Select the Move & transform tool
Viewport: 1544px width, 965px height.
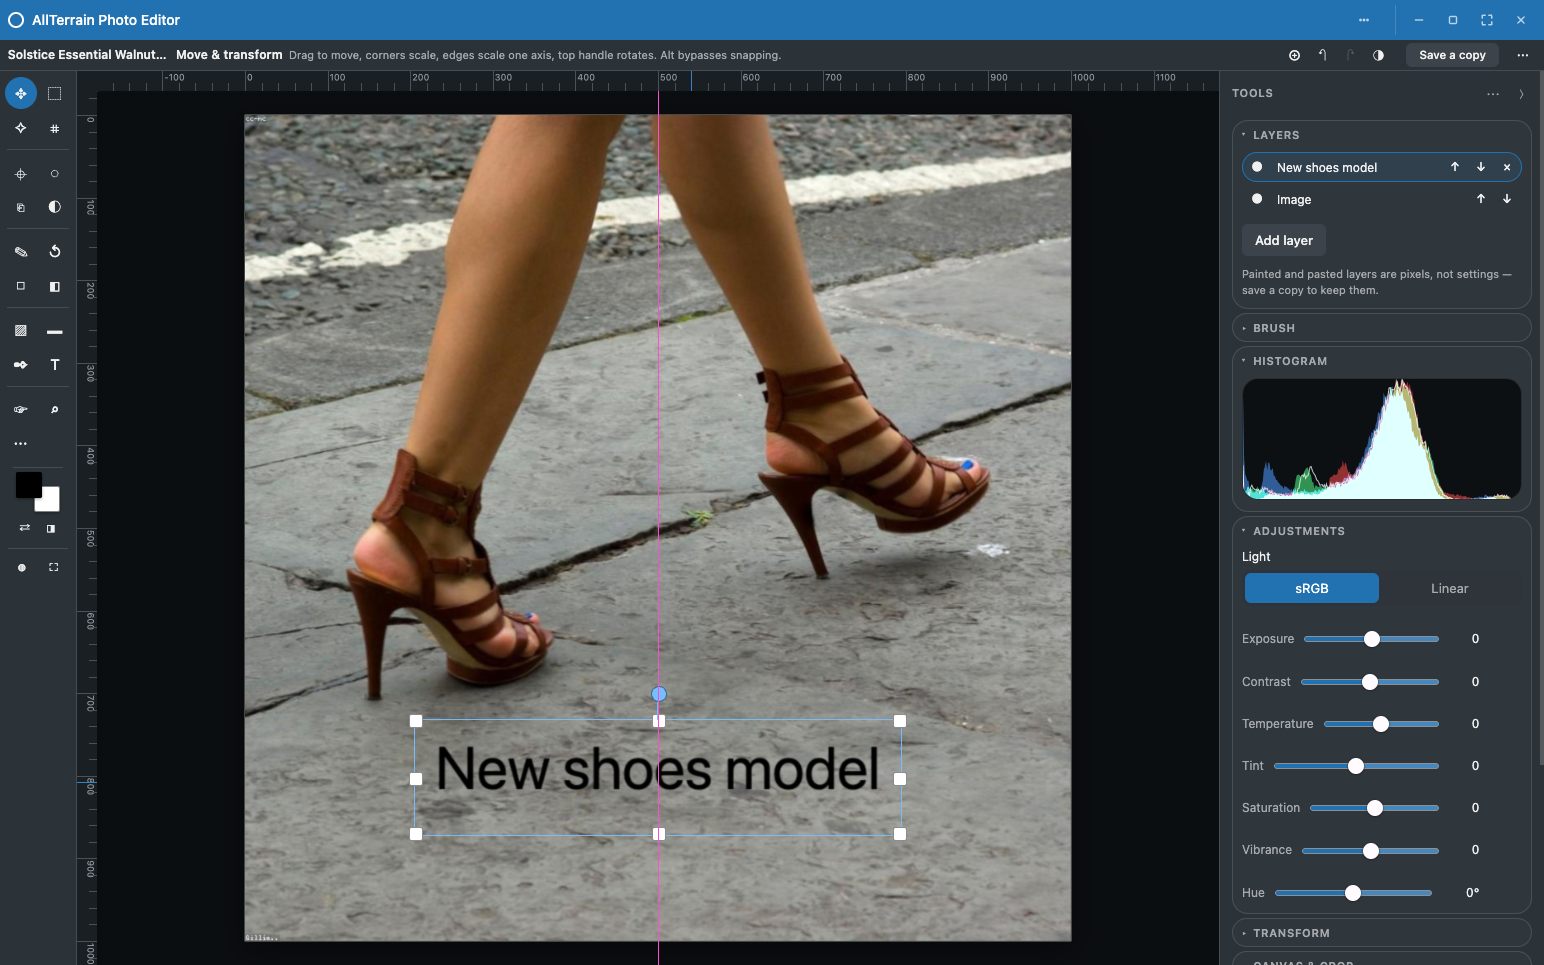click(x=21, y=93)
